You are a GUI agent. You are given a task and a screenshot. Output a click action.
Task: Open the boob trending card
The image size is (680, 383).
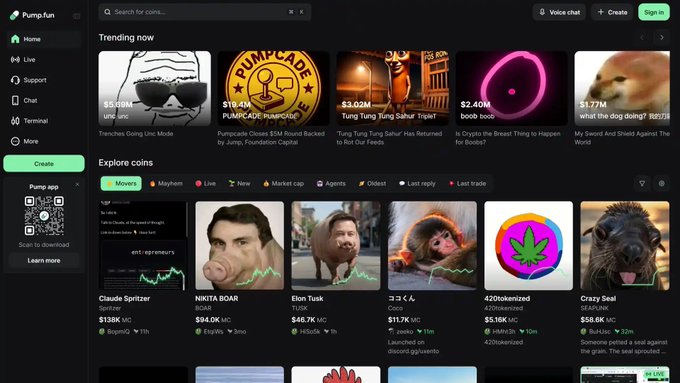pos(511,88)
